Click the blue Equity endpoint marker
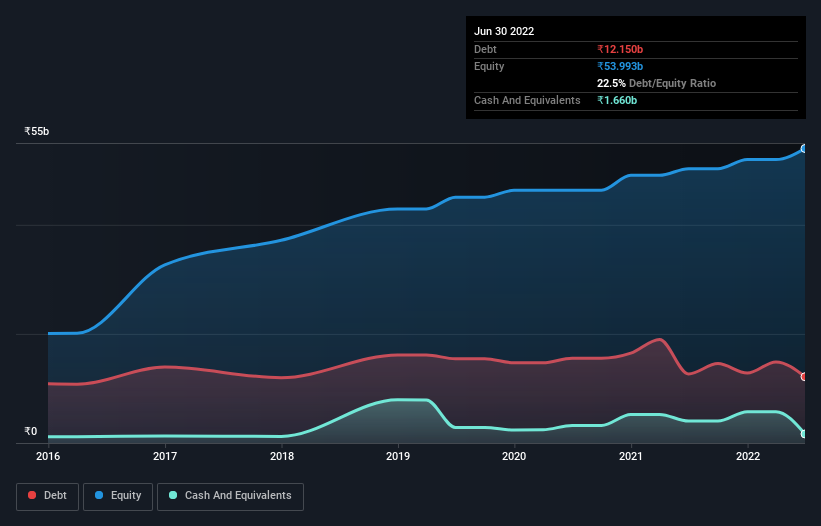Viewport: 821px width, 526px height. tap(804, 149)
